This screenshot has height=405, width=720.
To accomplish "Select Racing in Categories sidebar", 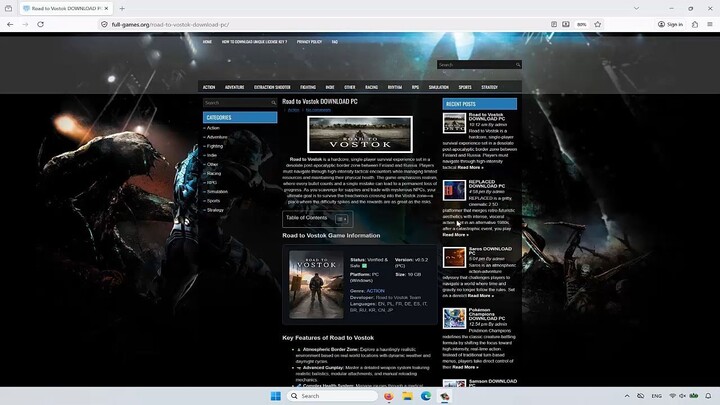I will 214,174.
